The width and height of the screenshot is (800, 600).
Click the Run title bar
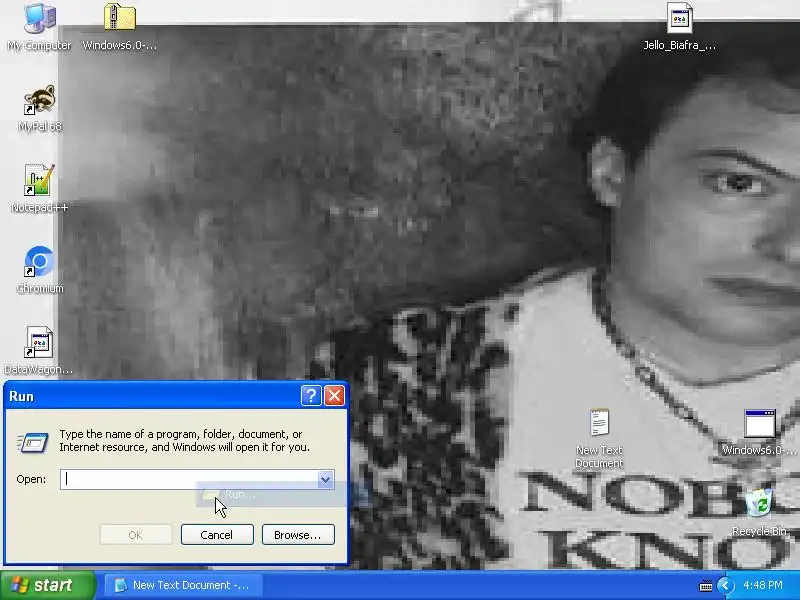pos(152,396)
